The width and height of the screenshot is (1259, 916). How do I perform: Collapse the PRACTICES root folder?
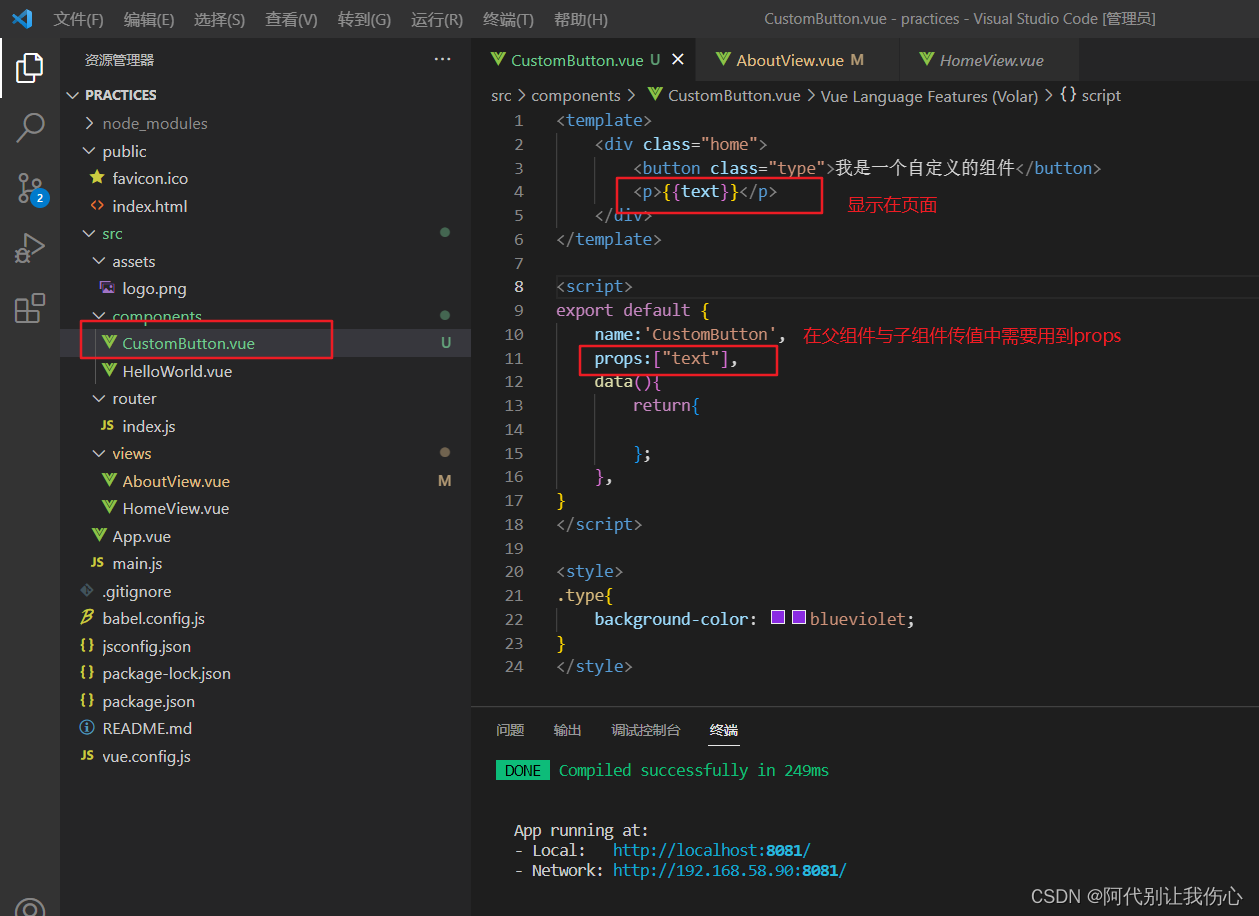[x=72, y=95]
